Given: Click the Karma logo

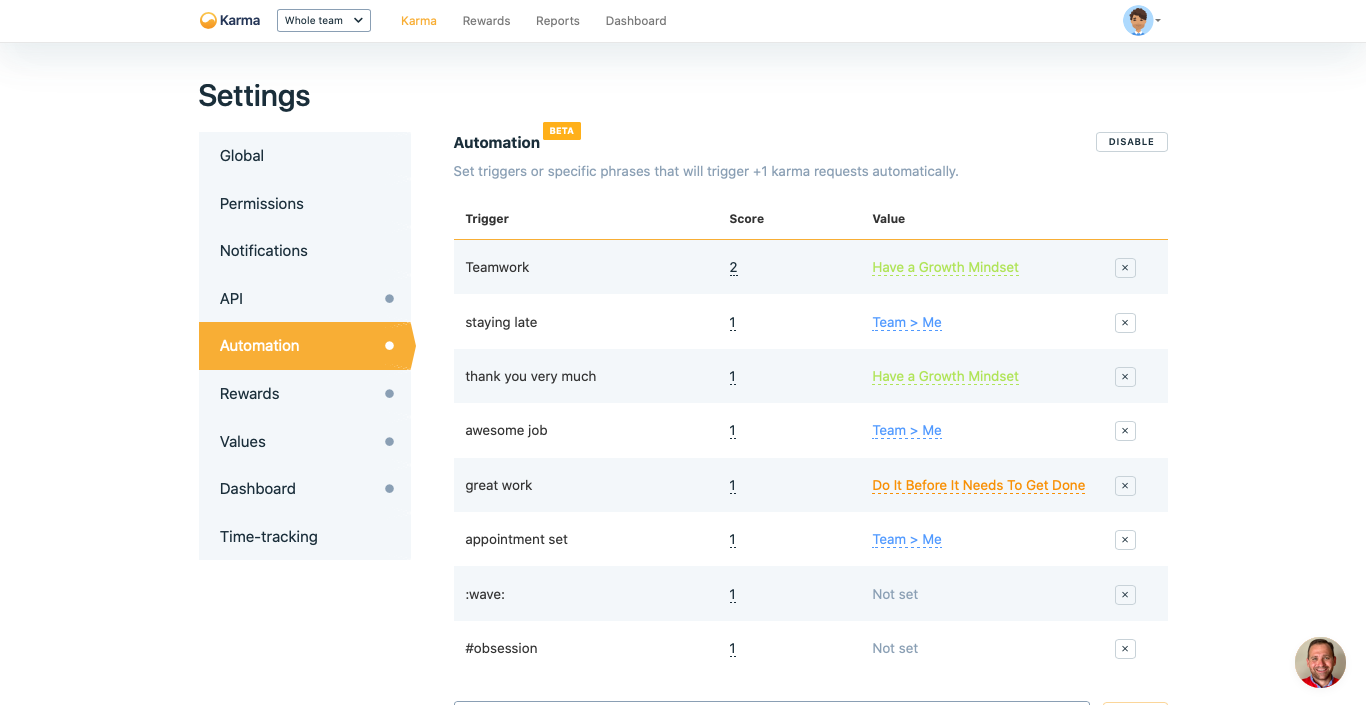Looking at the screenshot, I should click(x=230, y=20).
